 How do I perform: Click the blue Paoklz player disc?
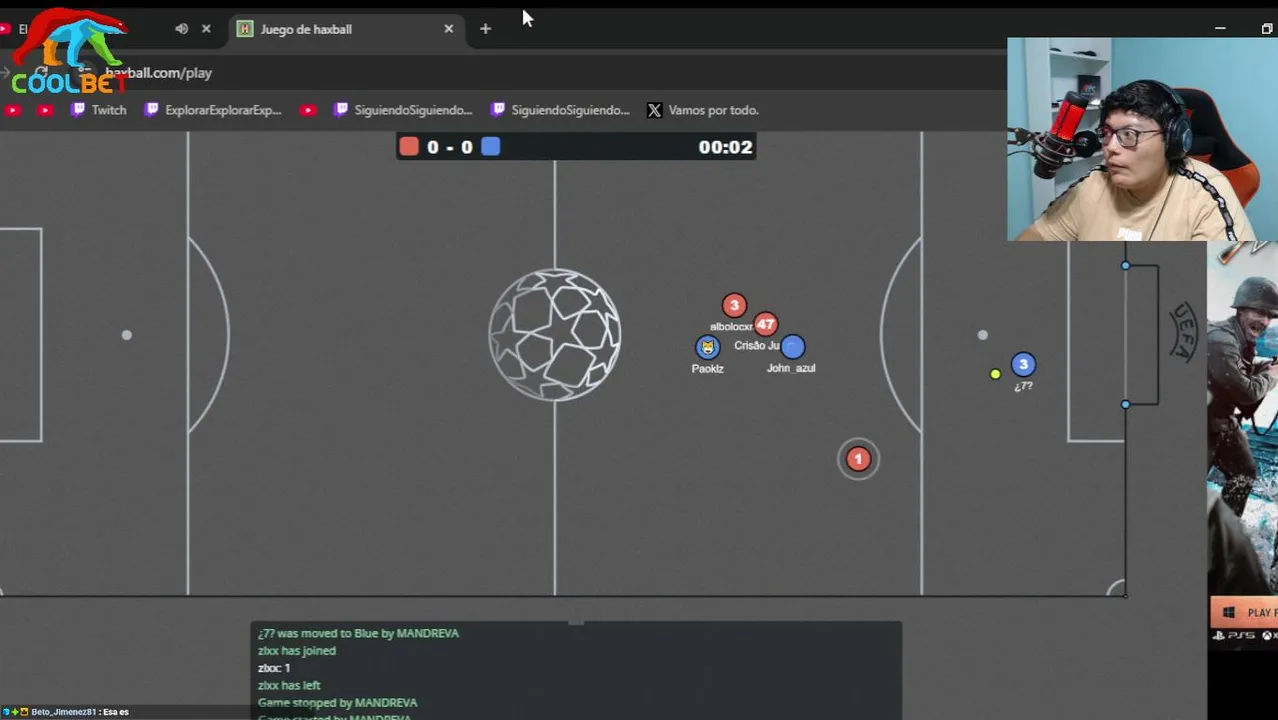(708, 347)
